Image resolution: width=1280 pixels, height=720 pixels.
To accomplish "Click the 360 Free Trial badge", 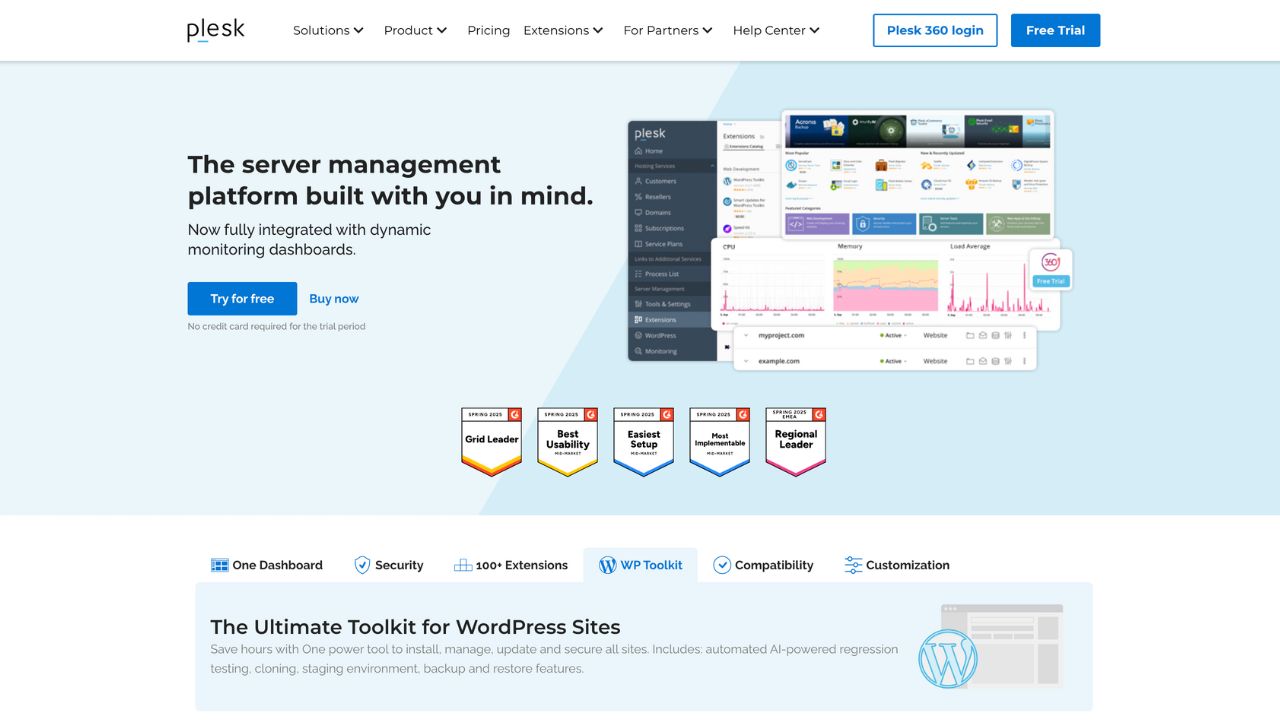I will point(1051,270).
